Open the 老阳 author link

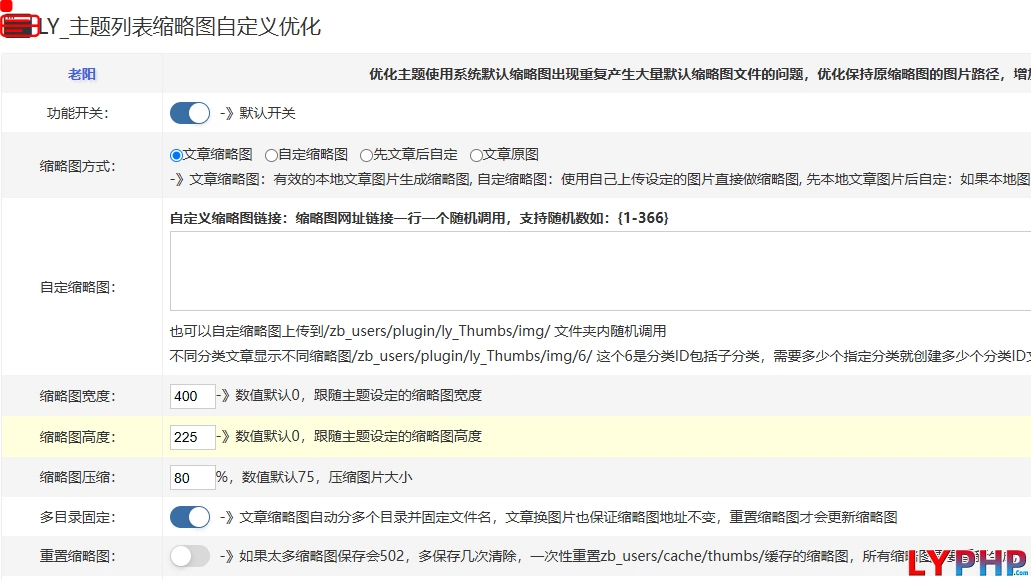click(82, 74)
